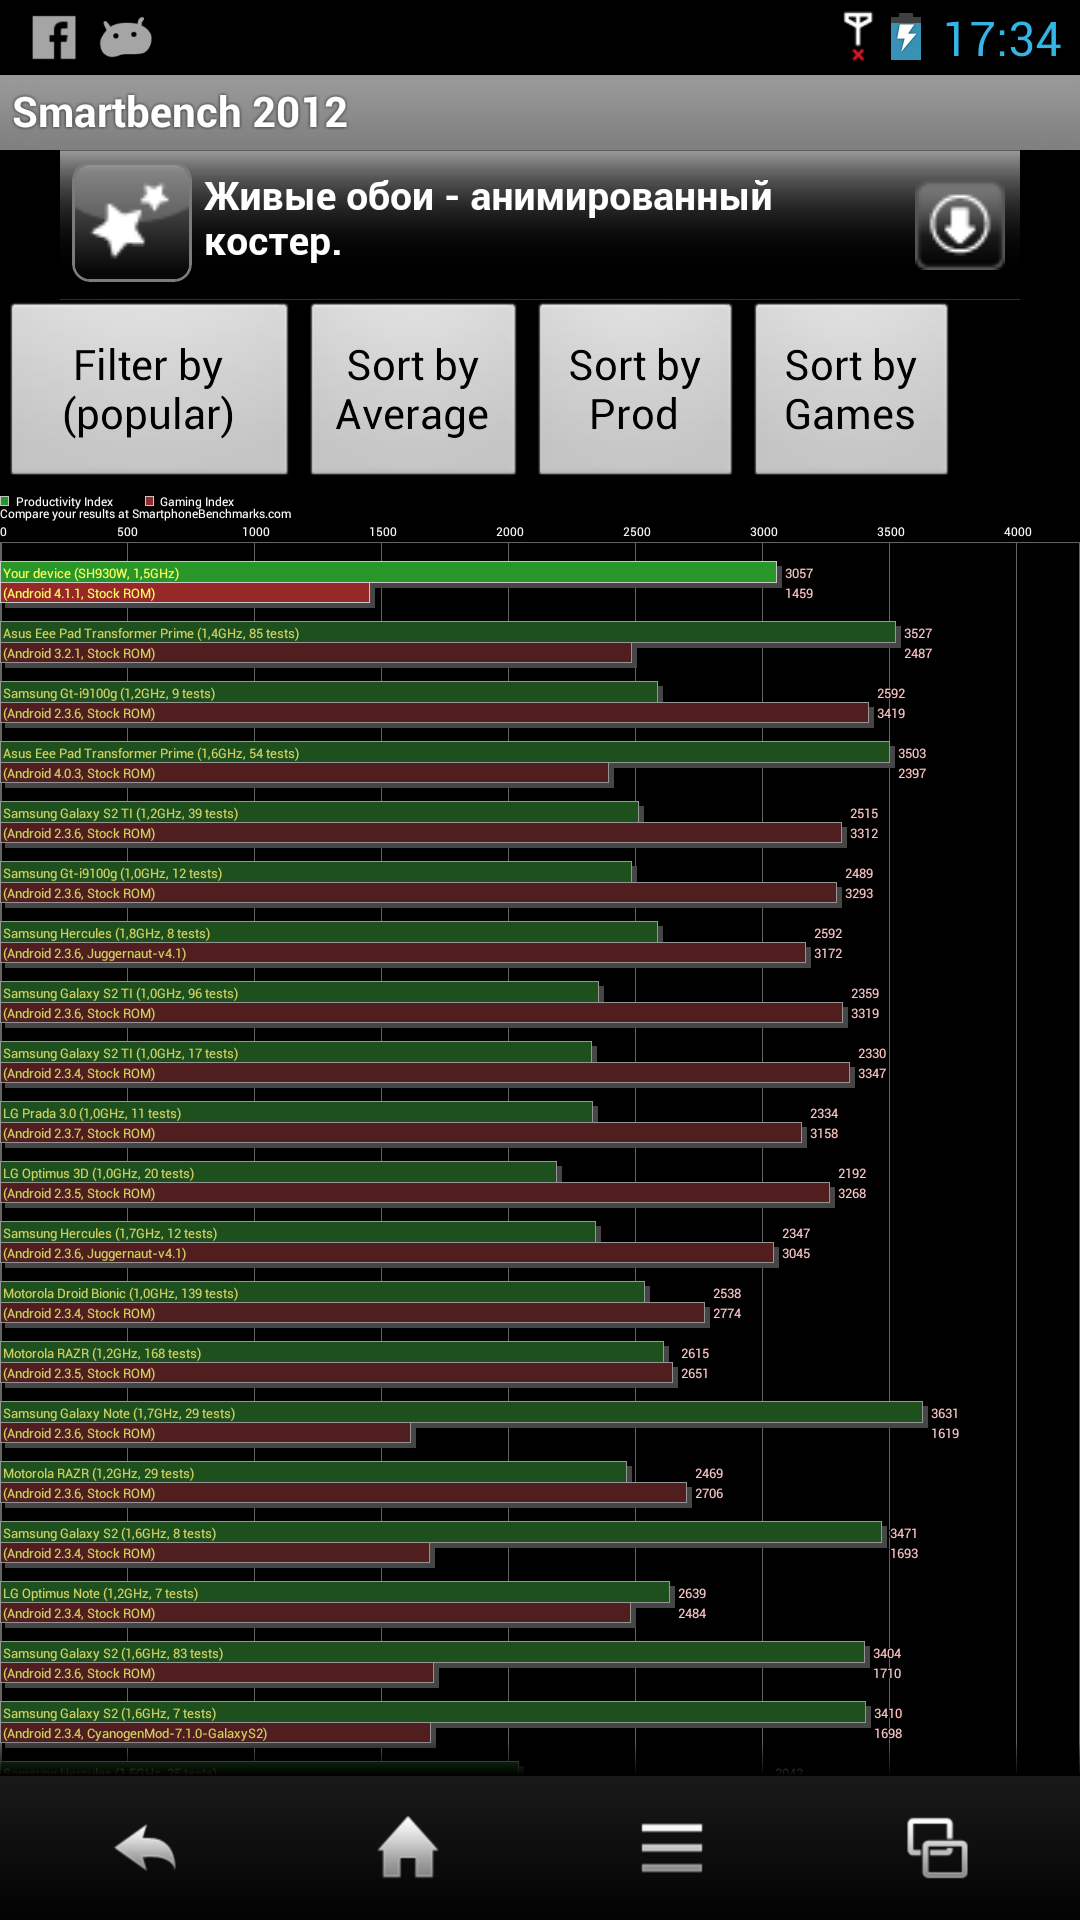Tap the SmartphoneBenchmarks.com compare text

pos(146,514)
